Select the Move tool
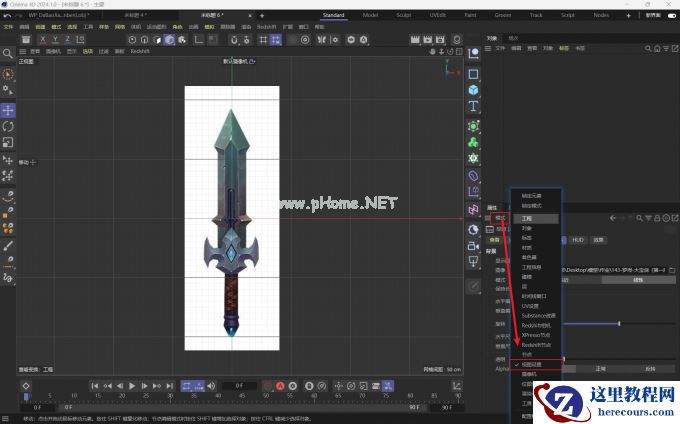This screenshot has height=424, width=680. 8,111
